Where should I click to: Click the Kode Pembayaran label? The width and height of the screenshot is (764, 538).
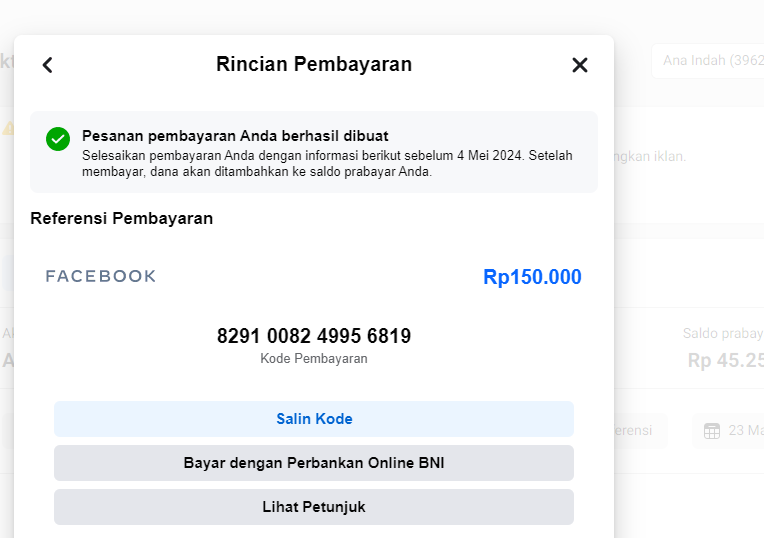(314, 358)
